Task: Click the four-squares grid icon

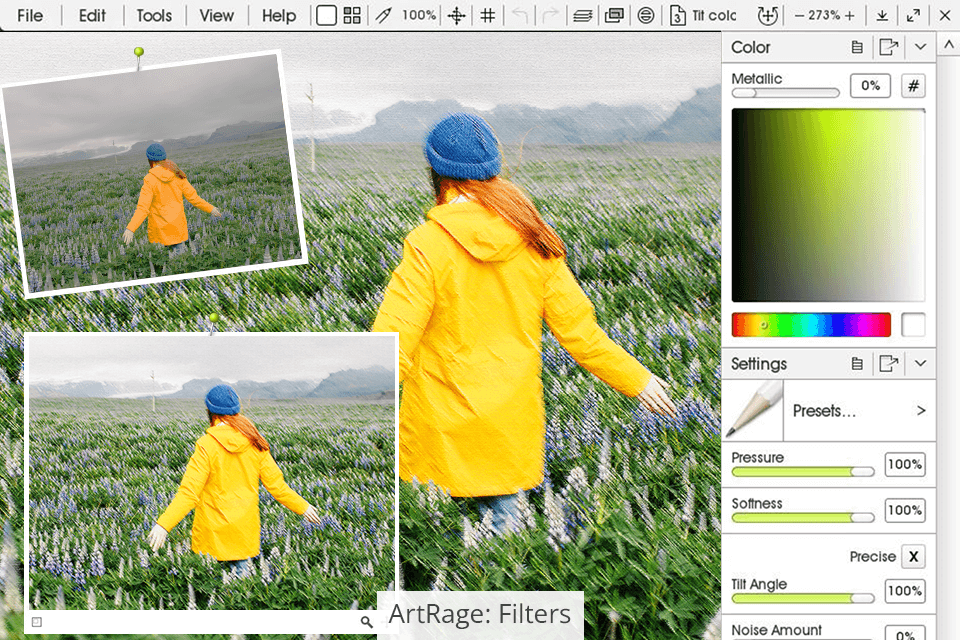Action: click(352, 15)
